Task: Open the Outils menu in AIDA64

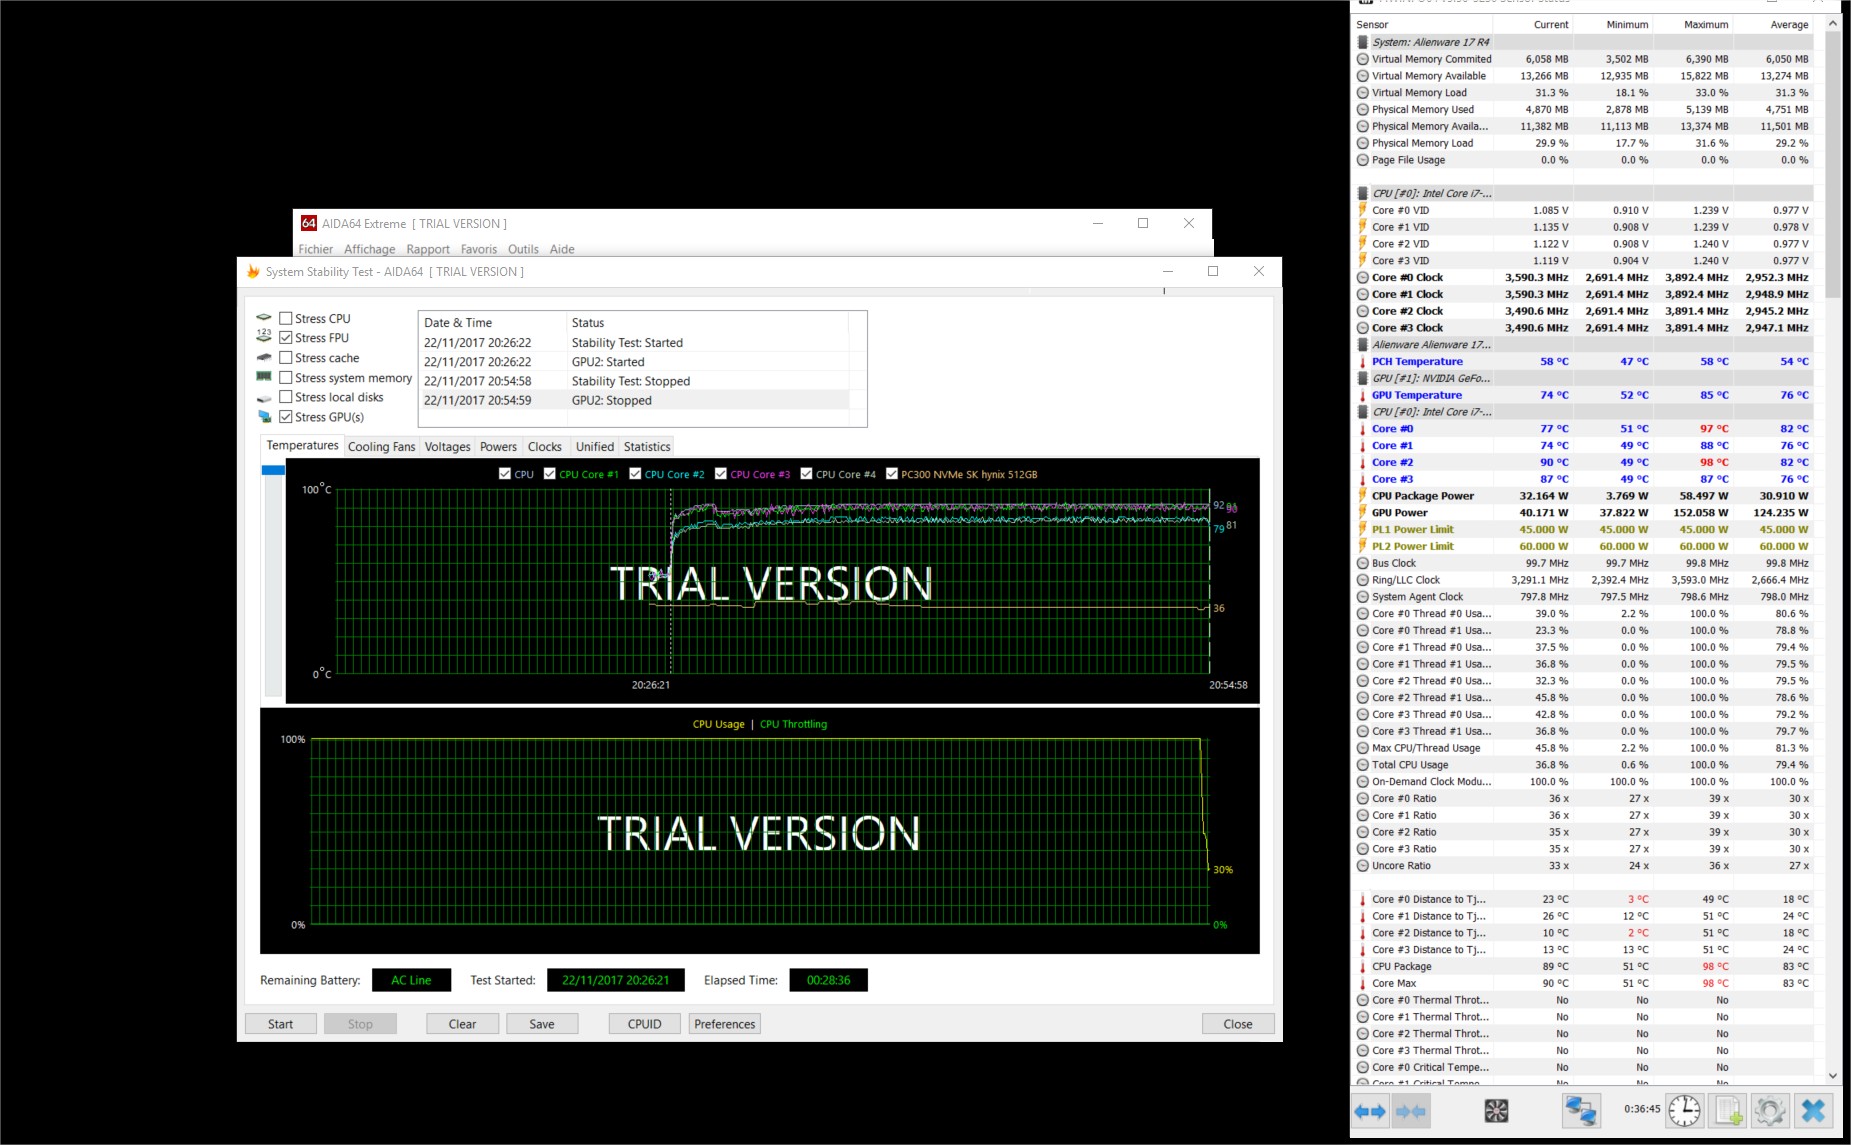Action: click(x=523, y=249)
